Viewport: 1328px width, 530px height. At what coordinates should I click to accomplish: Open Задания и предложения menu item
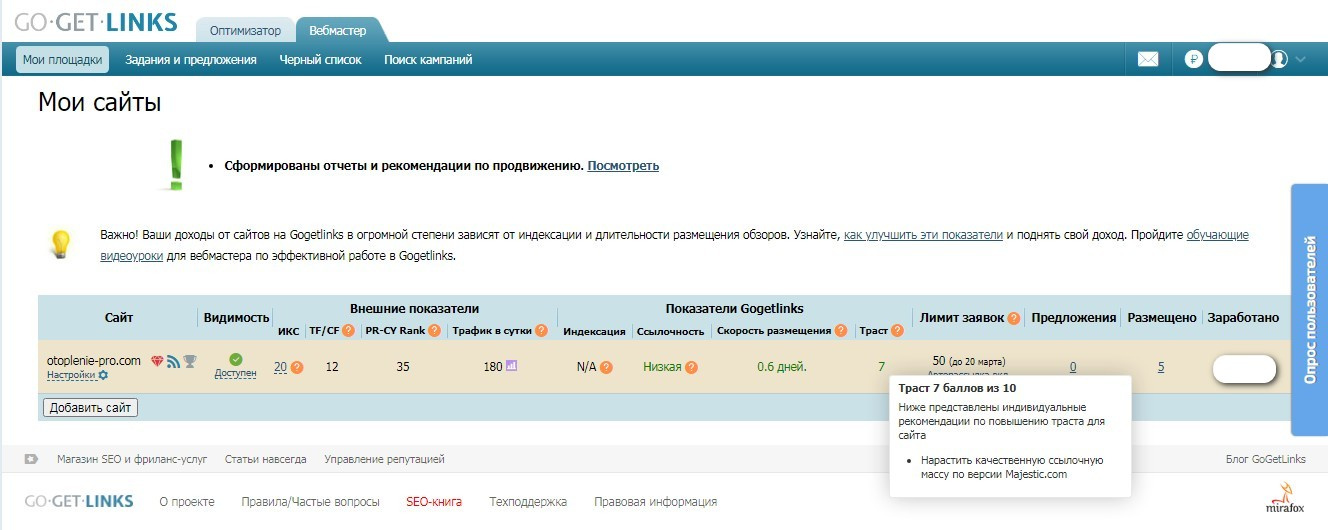191,59
